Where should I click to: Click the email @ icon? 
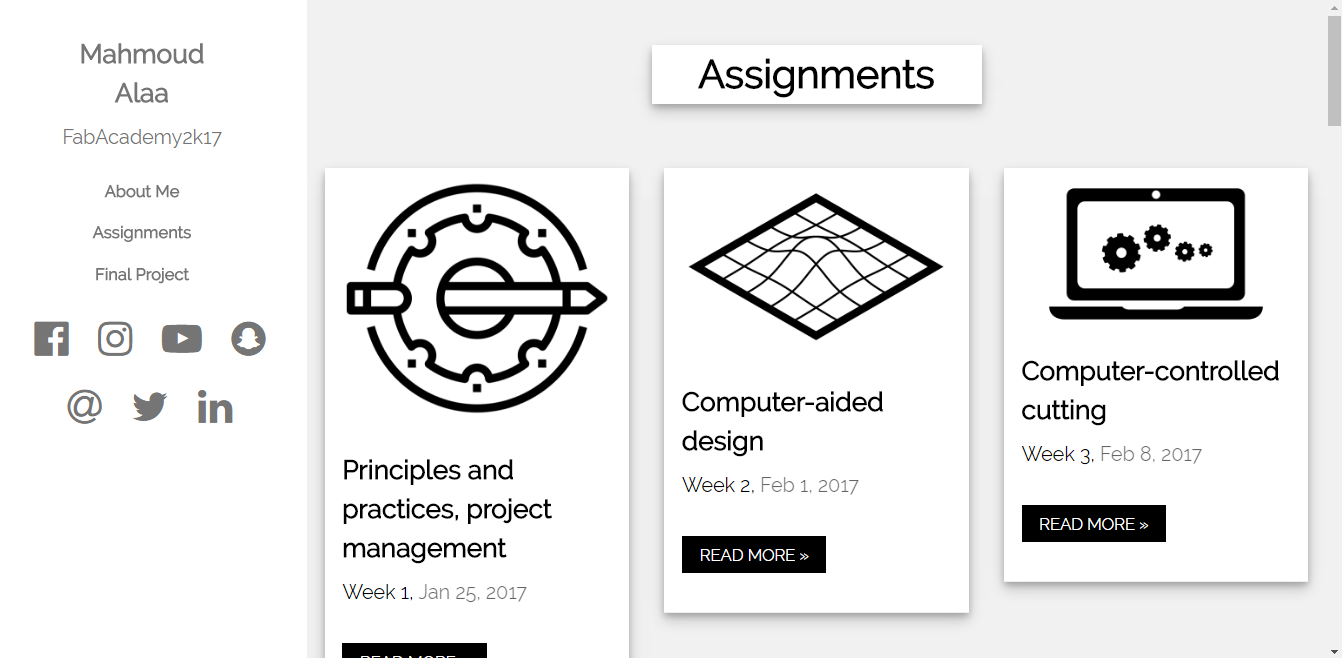pyautogui.click(x=85, y=407)
